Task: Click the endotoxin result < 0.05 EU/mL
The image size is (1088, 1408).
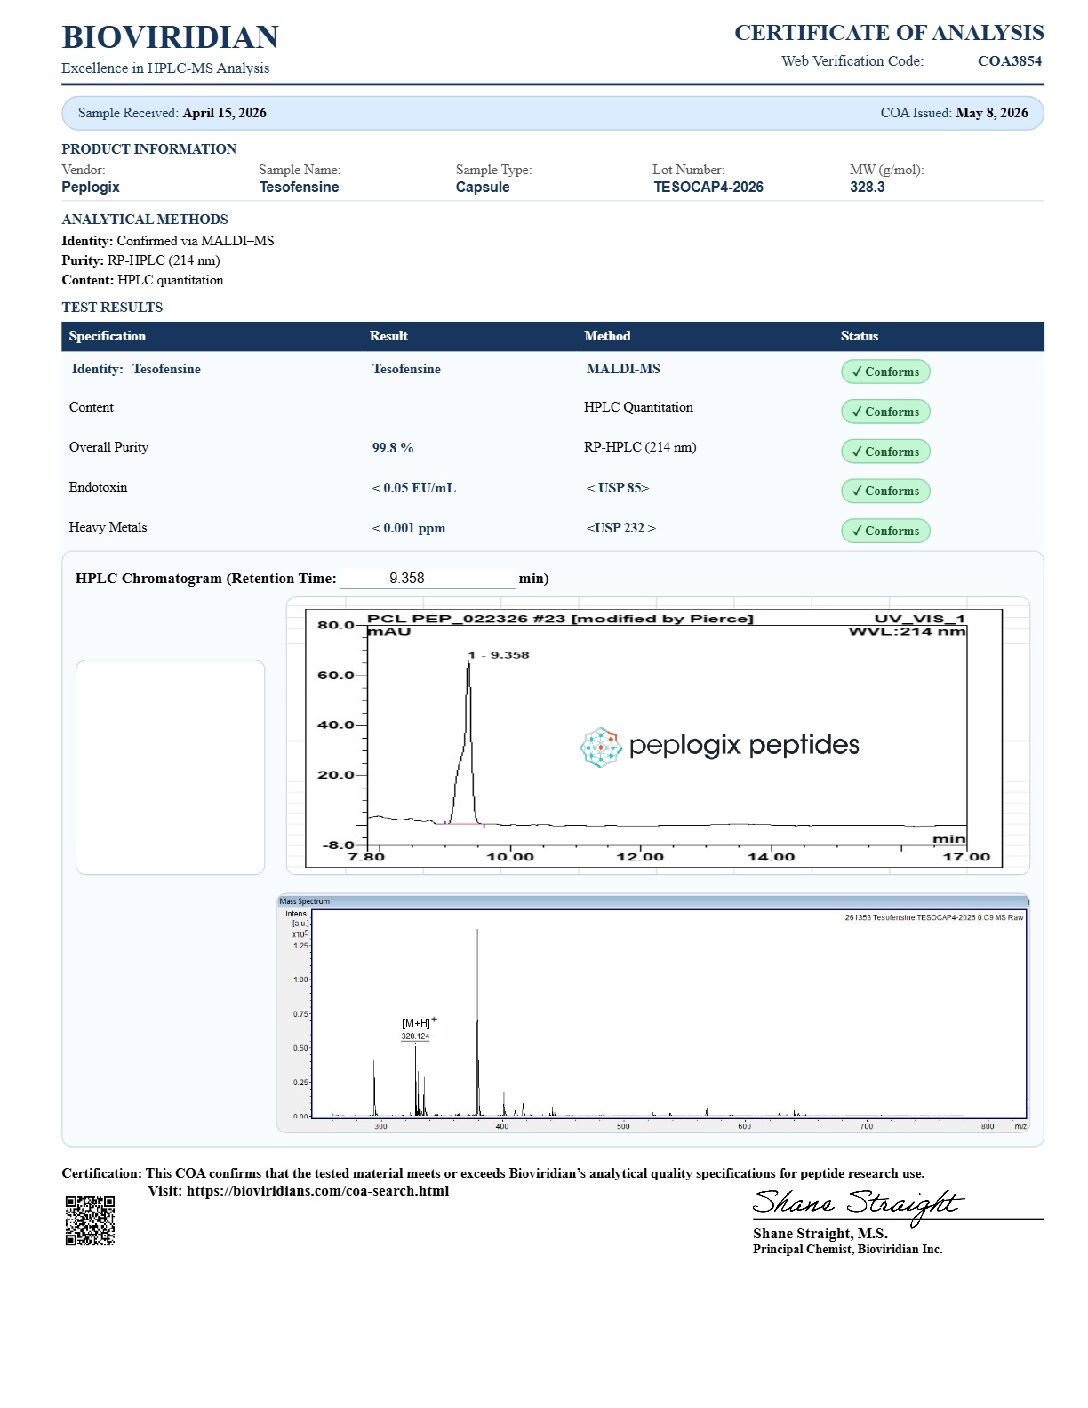Action: click(414, 488)
